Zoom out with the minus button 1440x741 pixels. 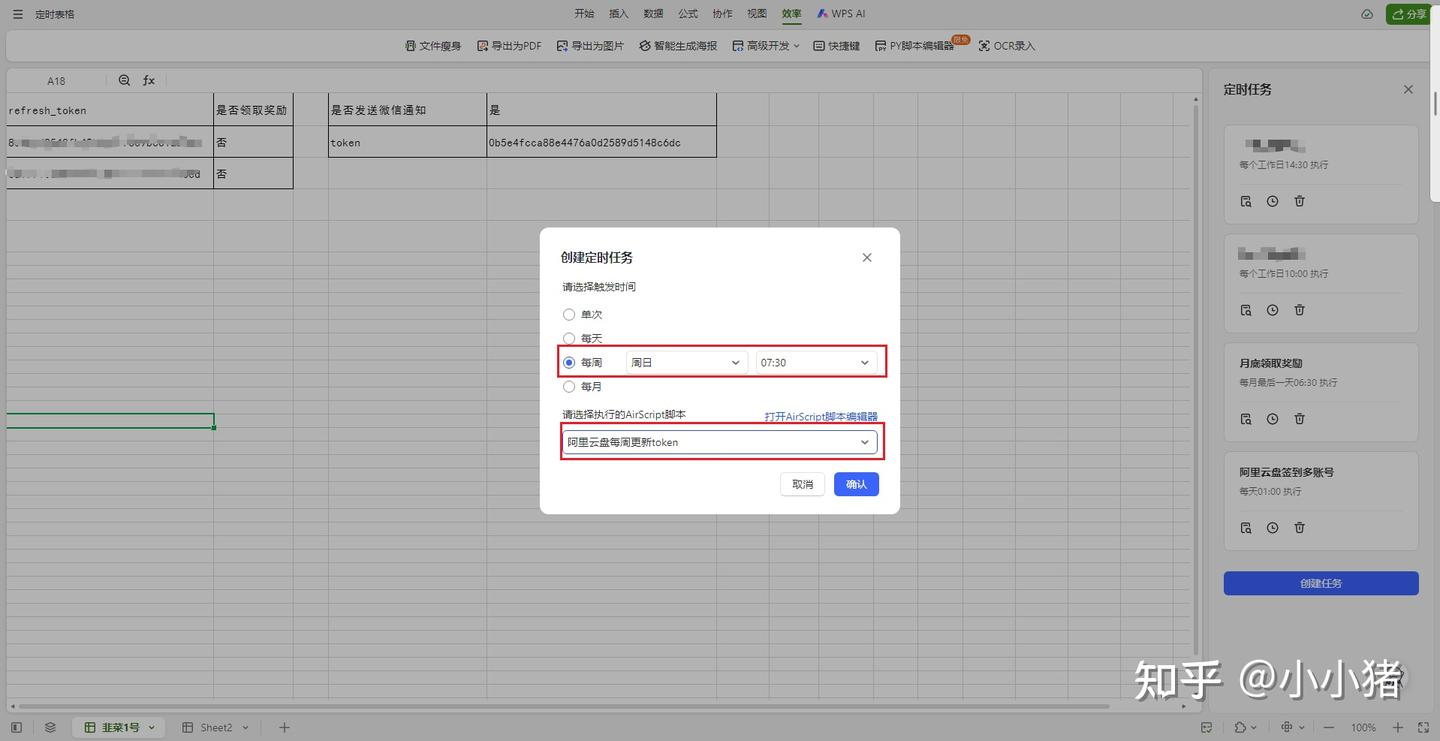tap(1329, 728)
